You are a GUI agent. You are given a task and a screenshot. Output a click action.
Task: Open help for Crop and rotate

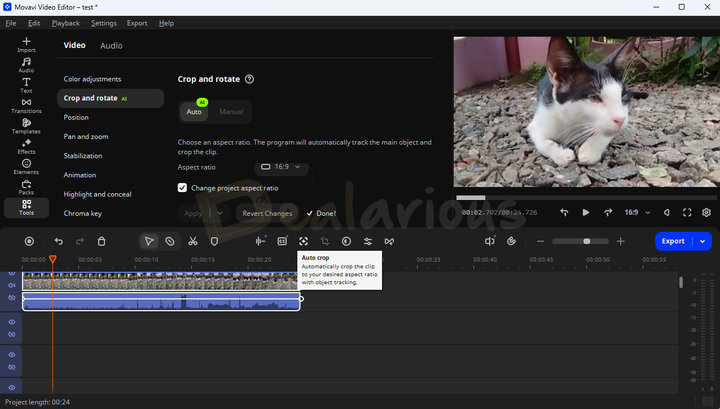click(x=249, y=79)
